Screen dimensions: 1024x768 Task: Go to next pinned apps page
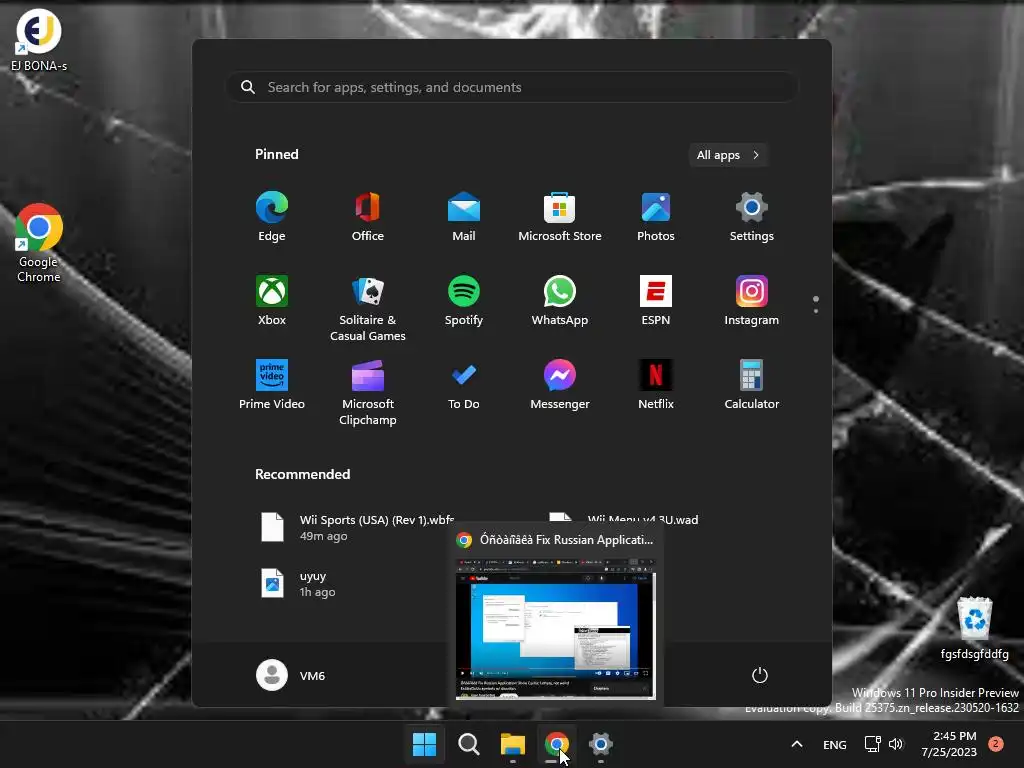(x=816, y=310)
